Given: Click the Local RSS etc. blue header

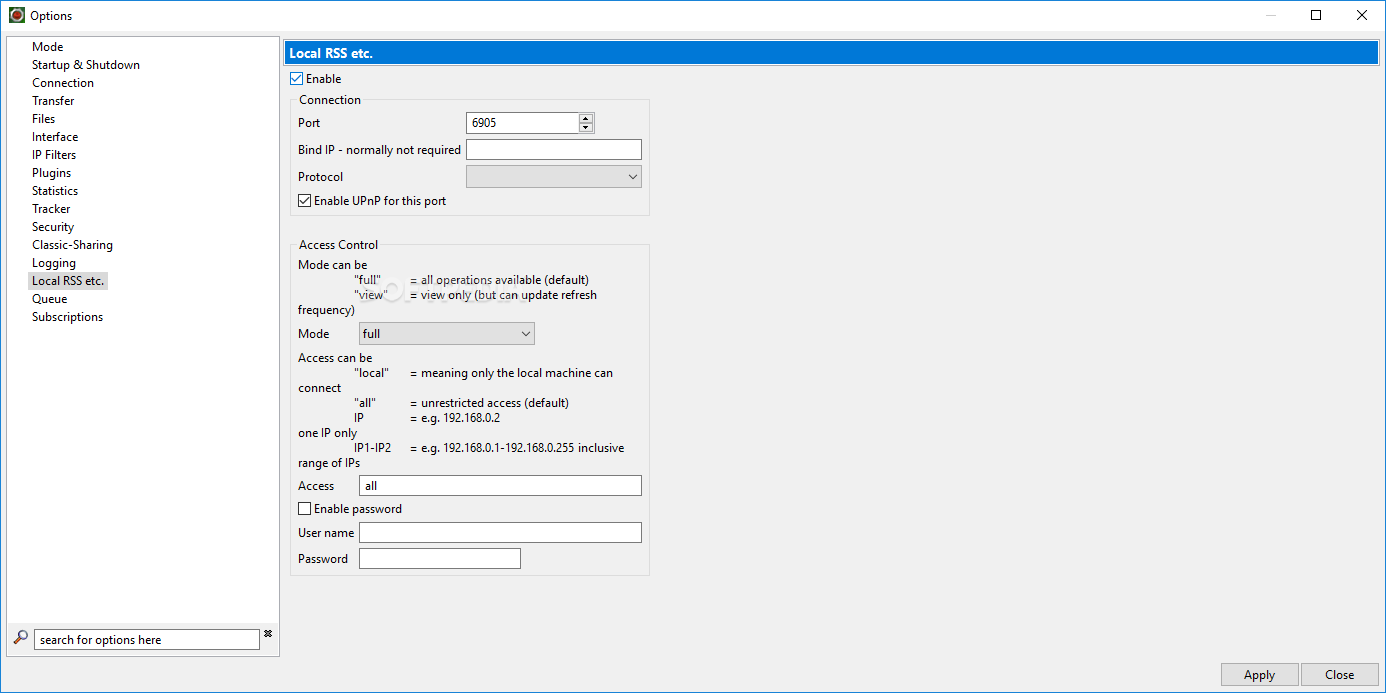Looking at the screenshot, I should (832, 53).
